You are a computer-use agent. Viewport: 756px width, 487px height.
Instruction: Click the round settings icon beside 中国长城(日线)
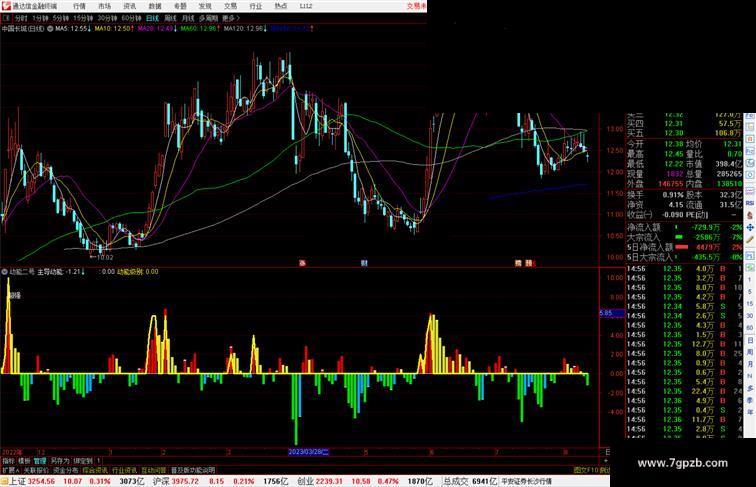50,29
